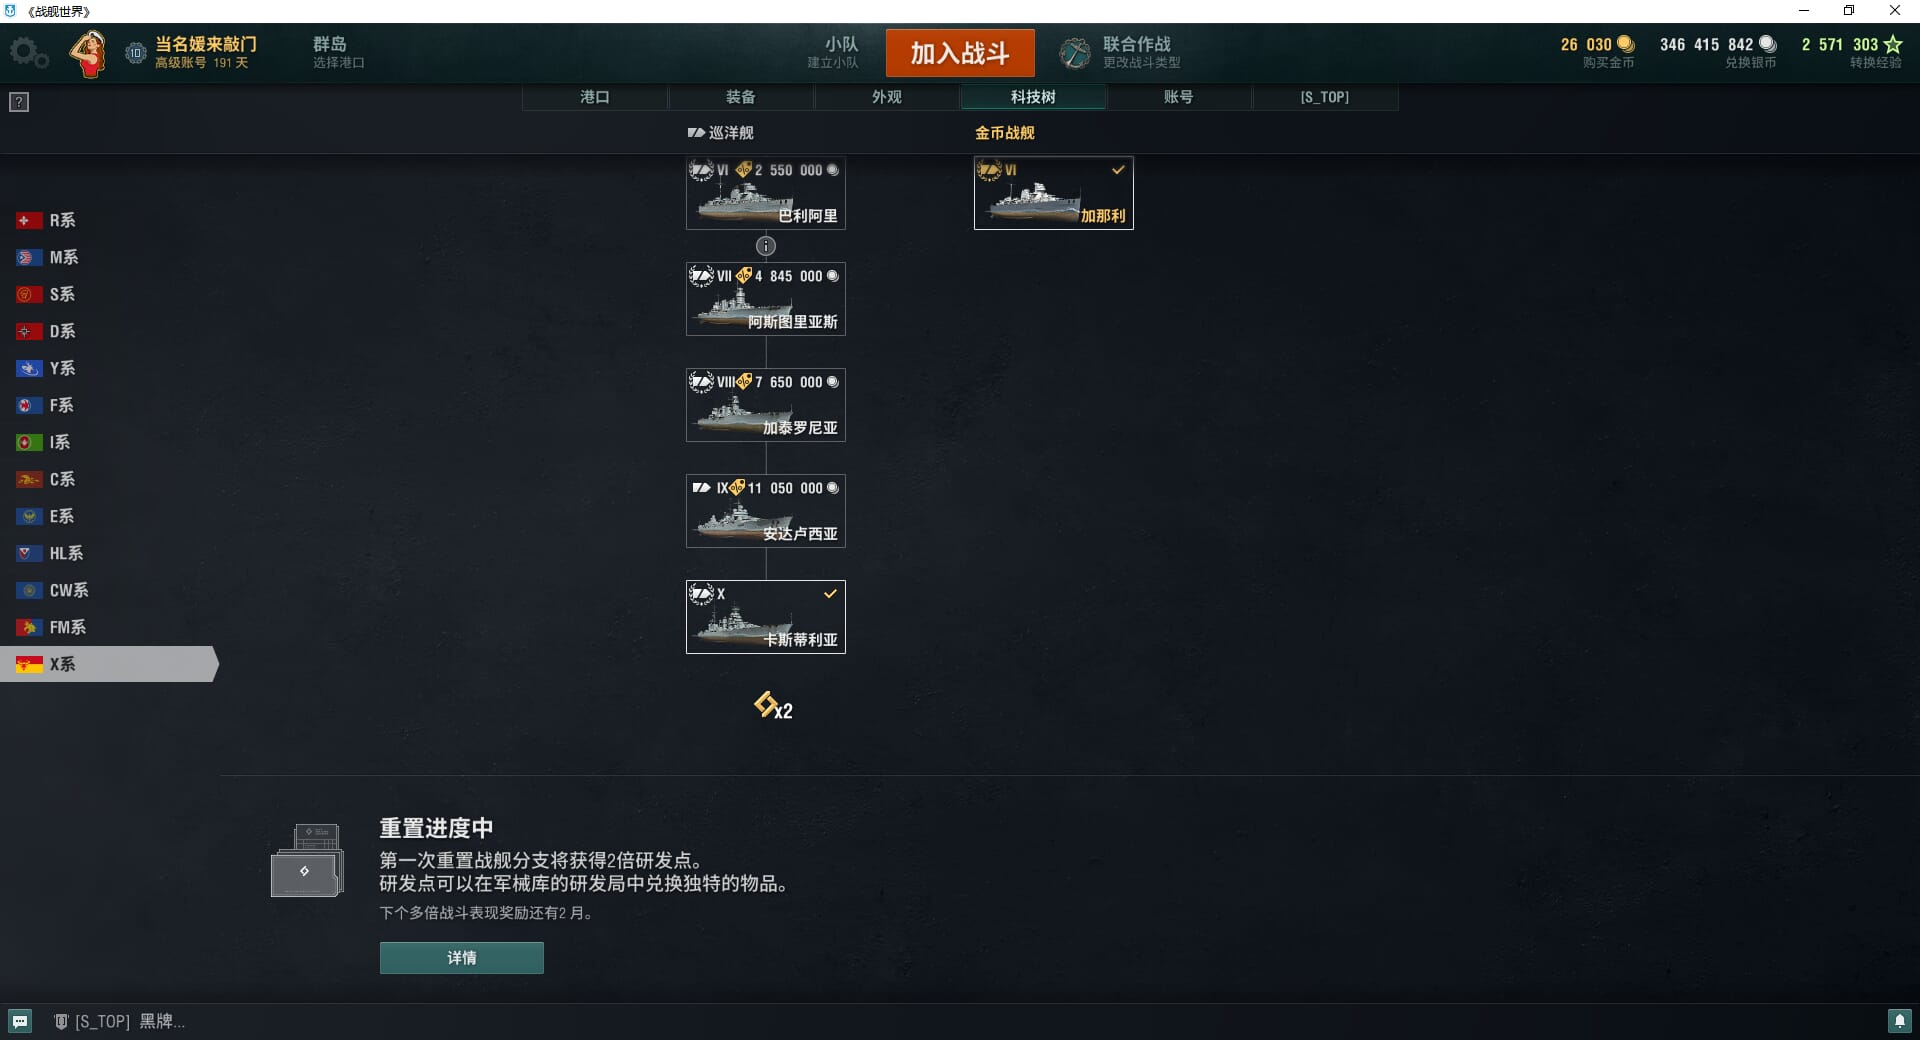Open the 群岛 port selection
Screen dimensions: 1920x1040
pos(338,52)
